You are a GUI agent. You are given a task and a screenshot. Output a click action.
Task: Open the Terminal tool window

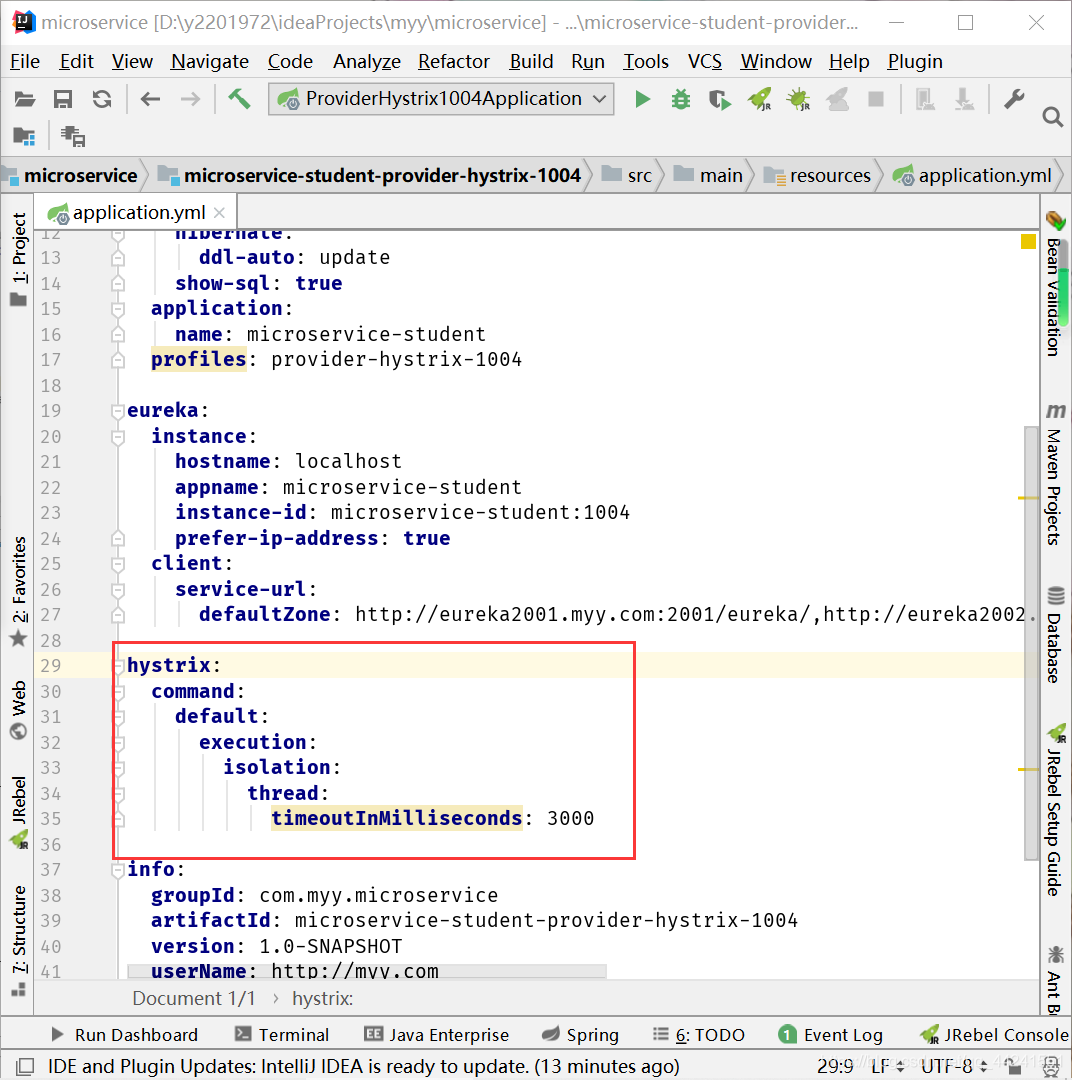pyautogui.click(x=282, y=1035)
